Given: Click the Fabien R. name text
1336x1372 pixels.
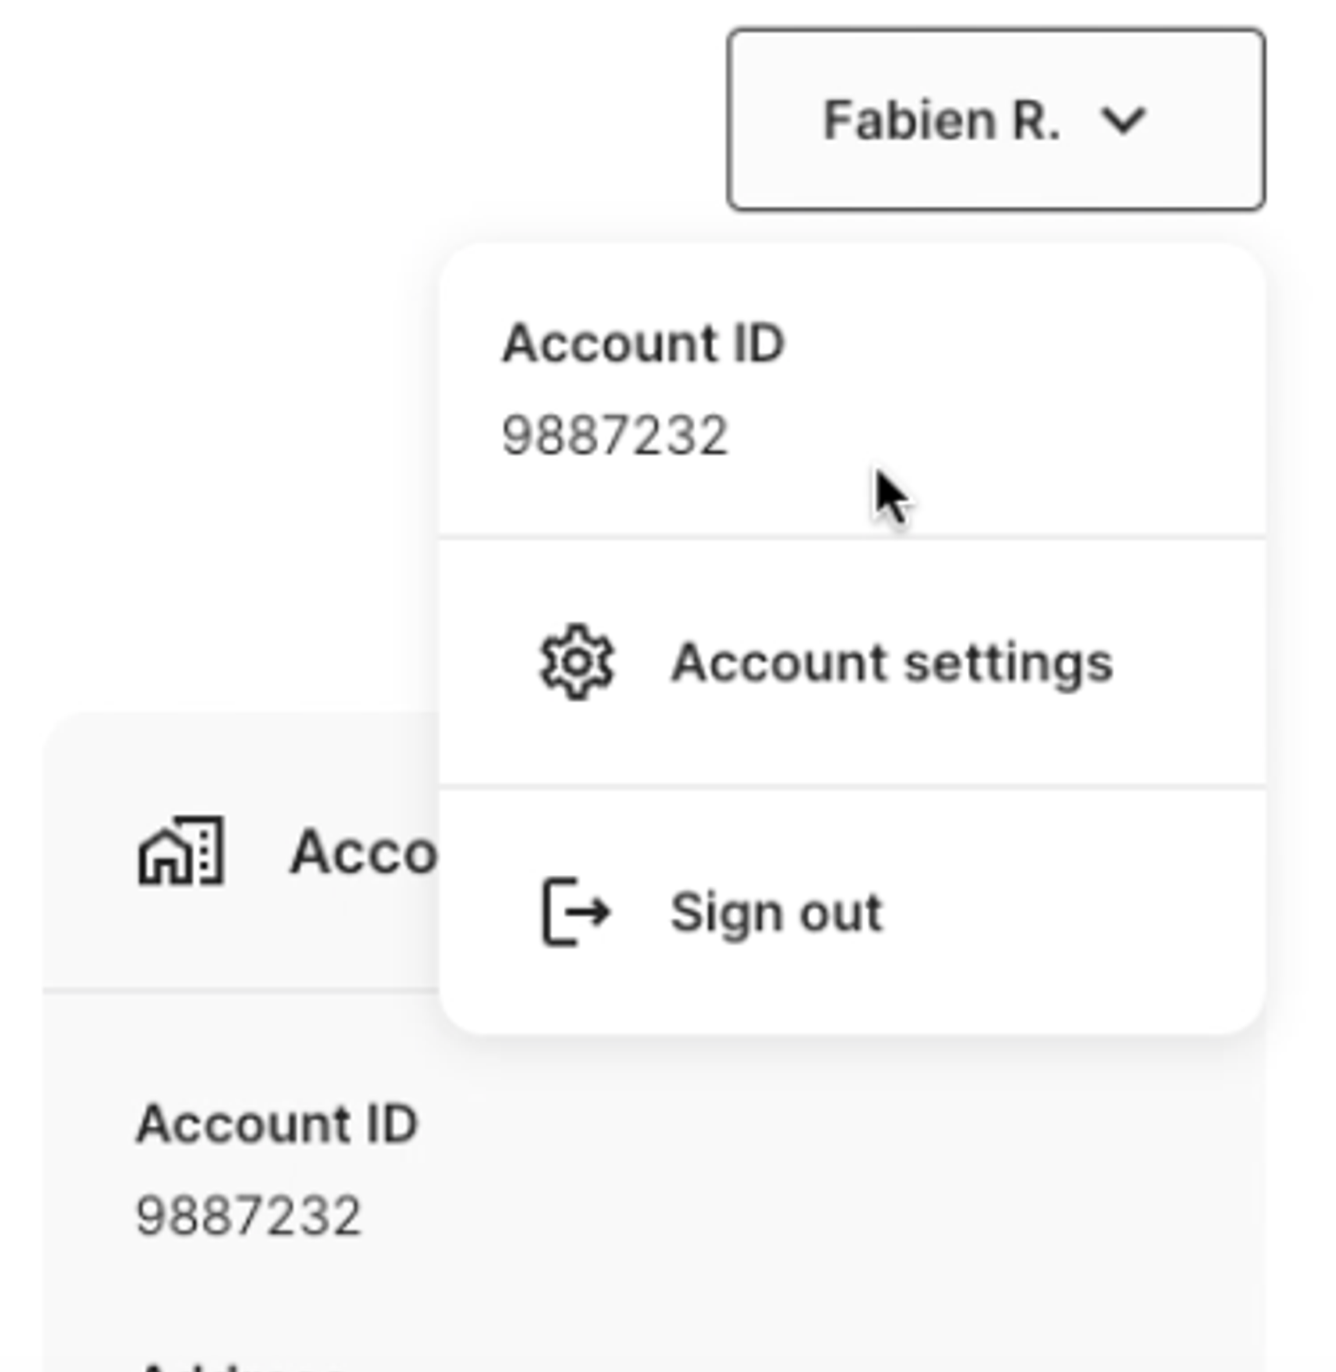Looking at the screenshot, I should pyautogui.click(x=941, y=121).
